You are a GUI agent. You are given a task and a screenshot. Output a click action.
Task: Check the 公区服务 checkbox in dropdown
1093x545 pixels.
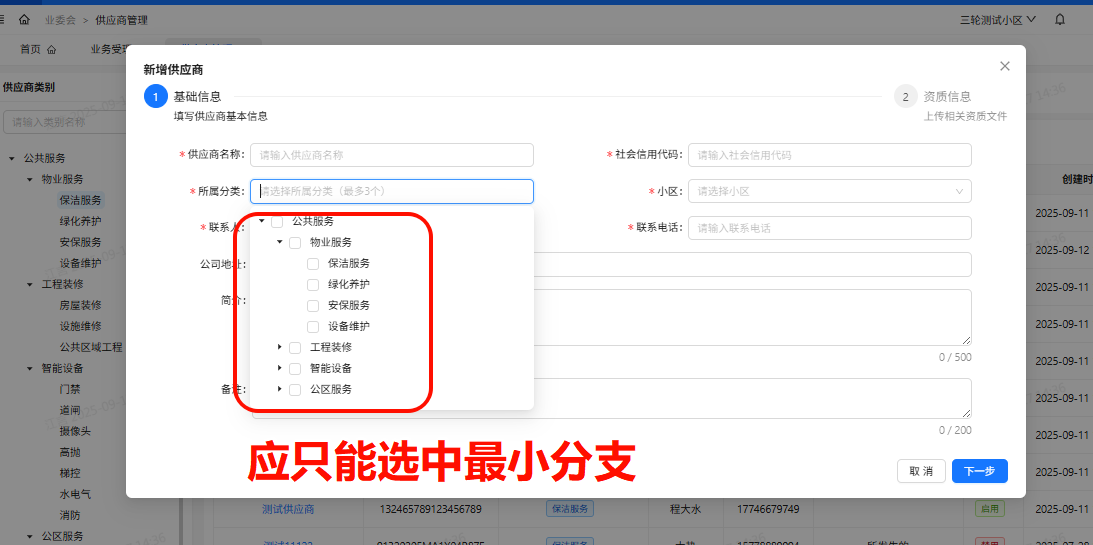(x=295, y=389)
